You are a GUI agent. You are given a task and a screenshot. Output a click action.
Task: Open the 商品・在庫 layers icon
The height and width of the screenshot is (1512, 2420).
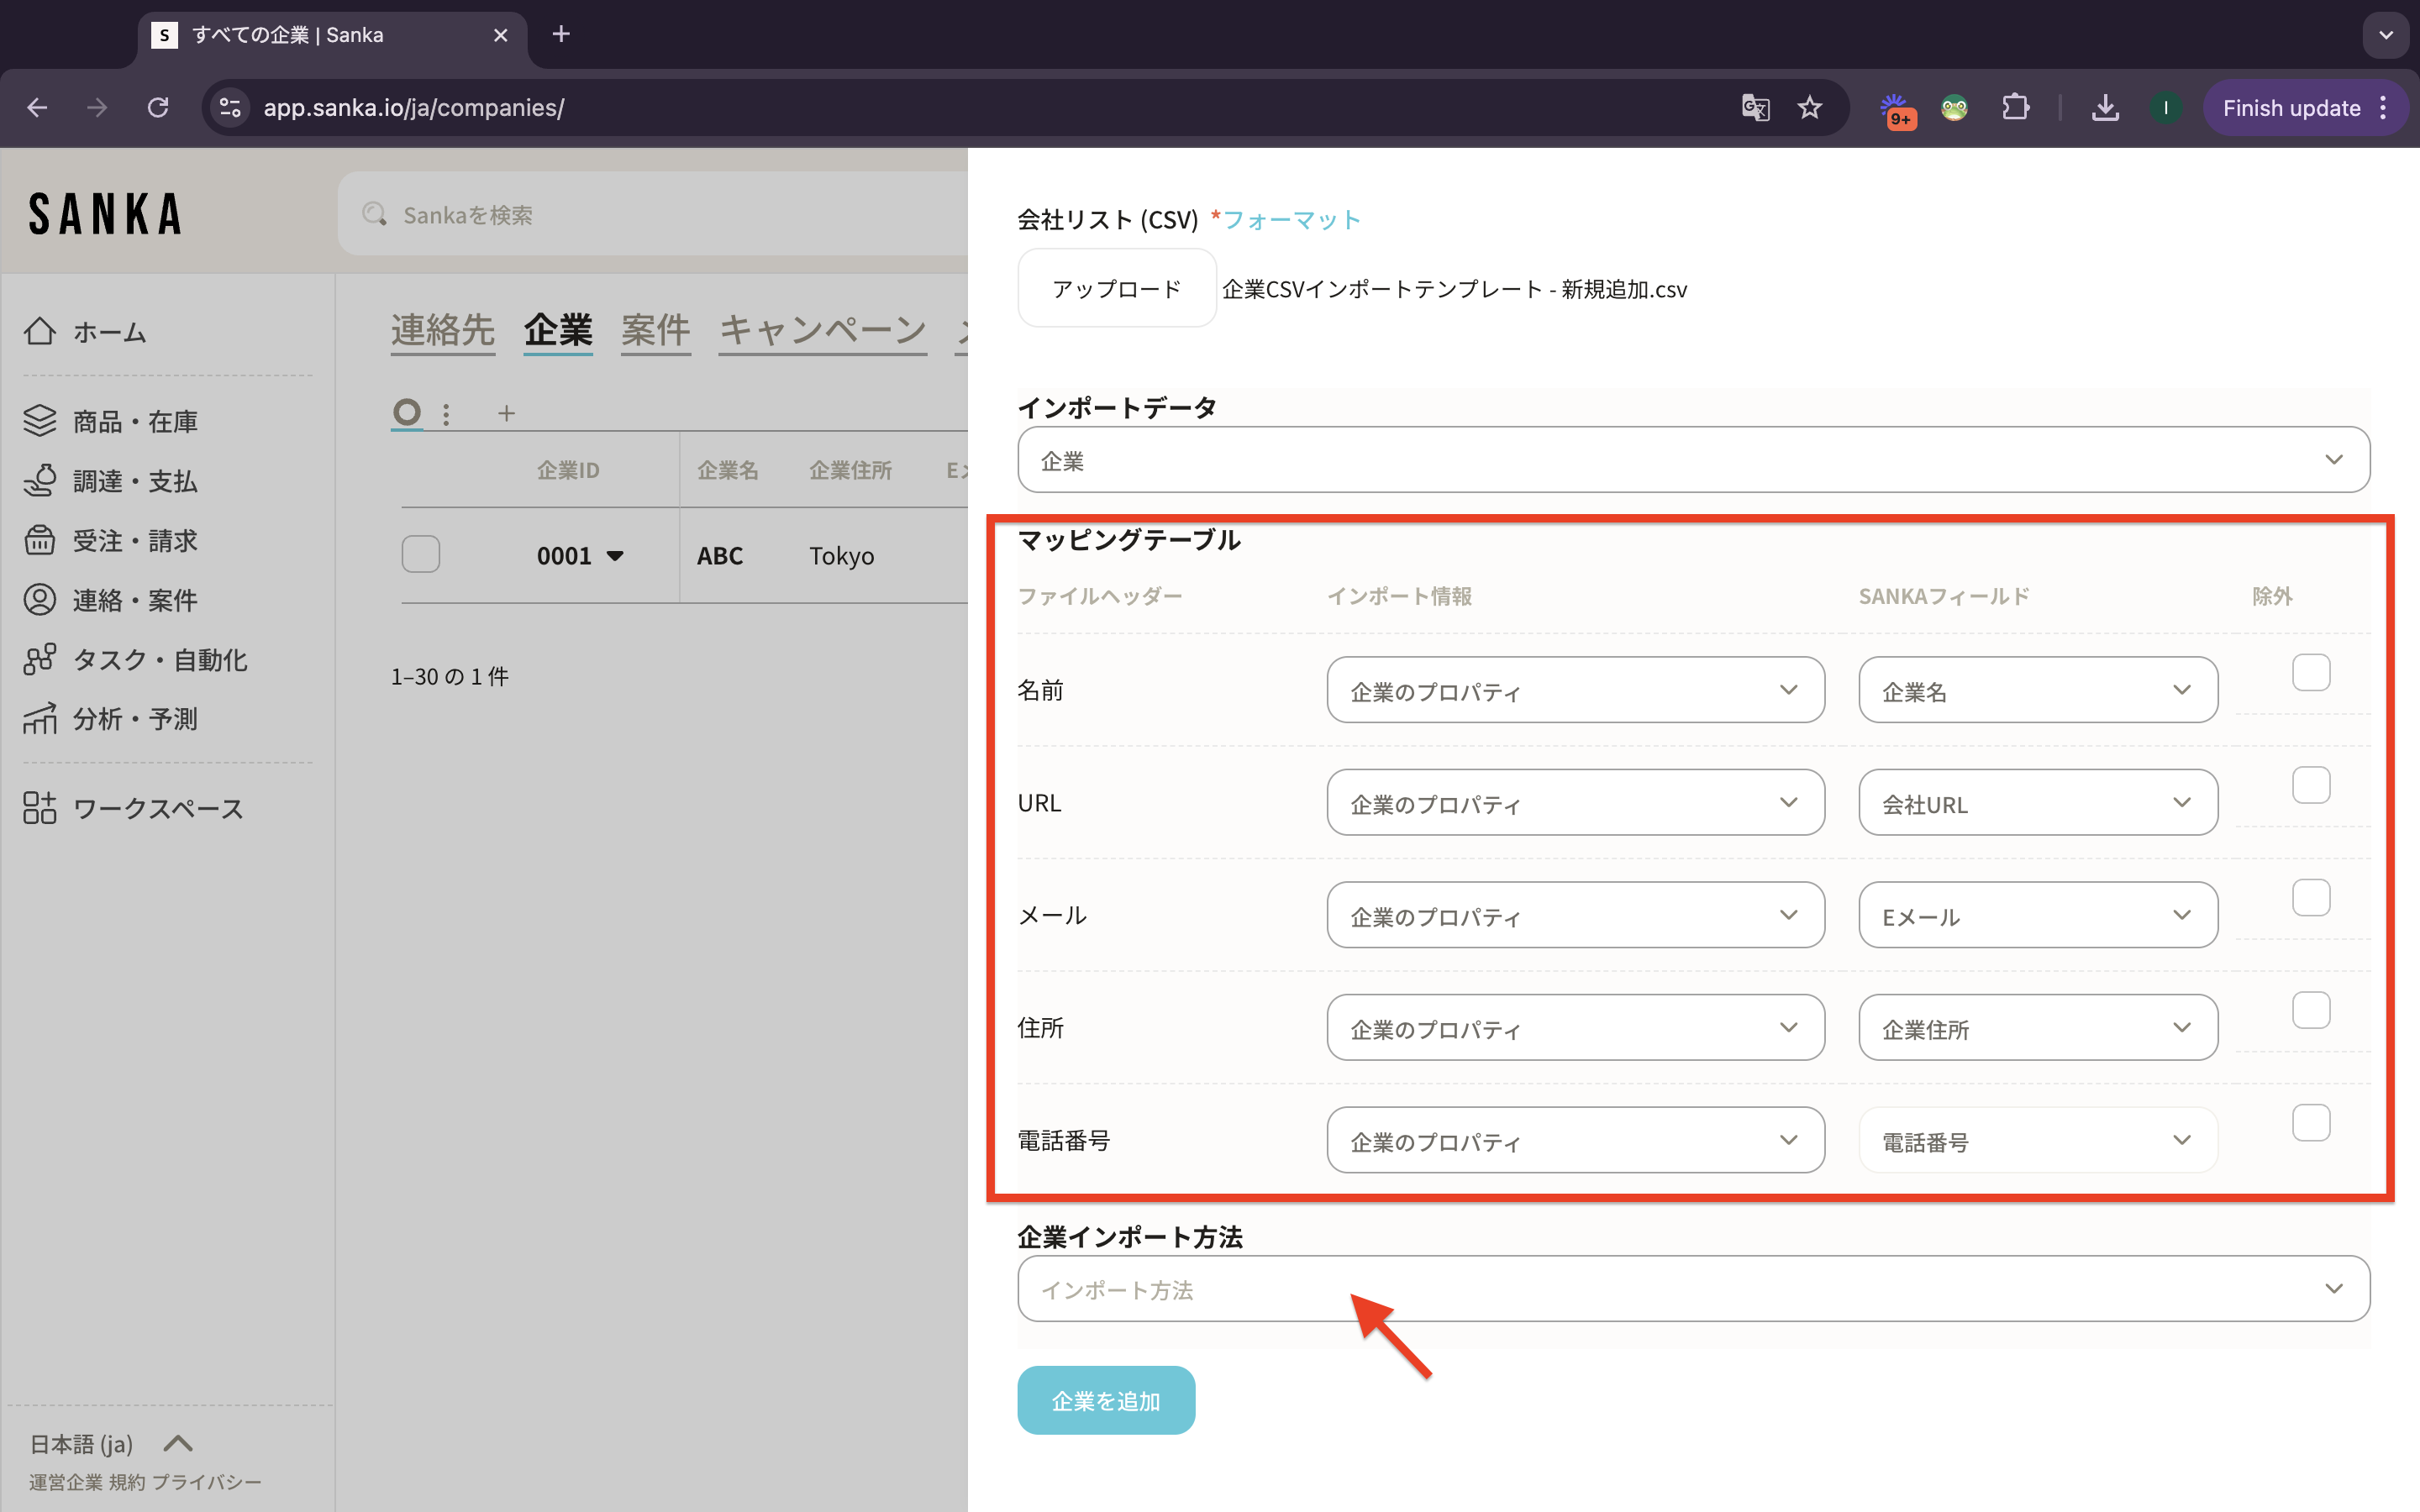point(40,421)
